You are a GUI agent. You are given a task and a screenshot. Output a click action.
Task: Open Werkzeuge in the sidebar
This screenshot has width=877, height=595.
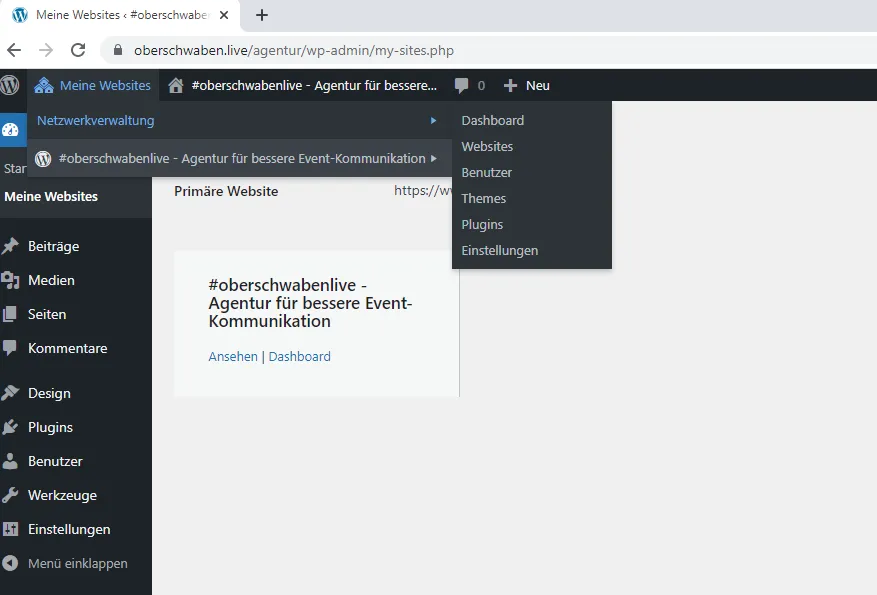coord(63,495)
